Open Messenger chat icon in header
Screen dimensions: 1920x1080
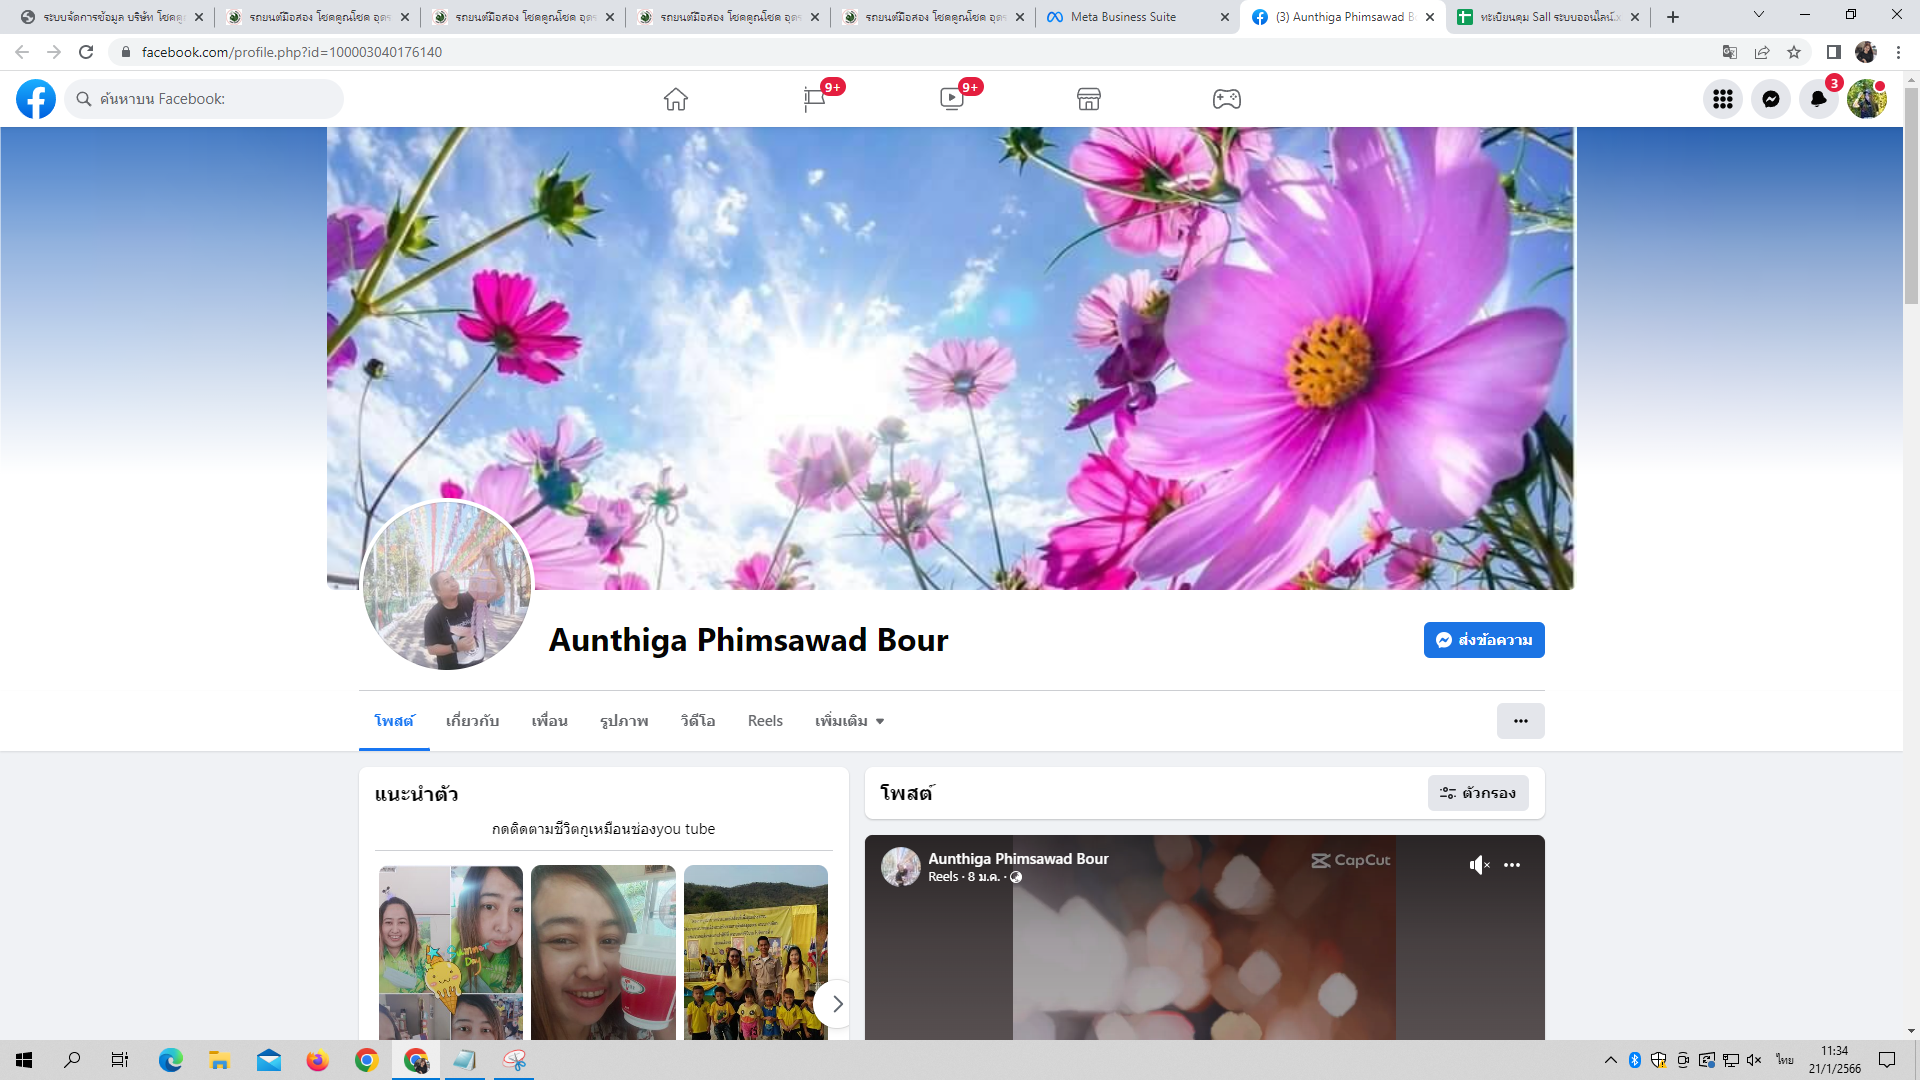1770,99
